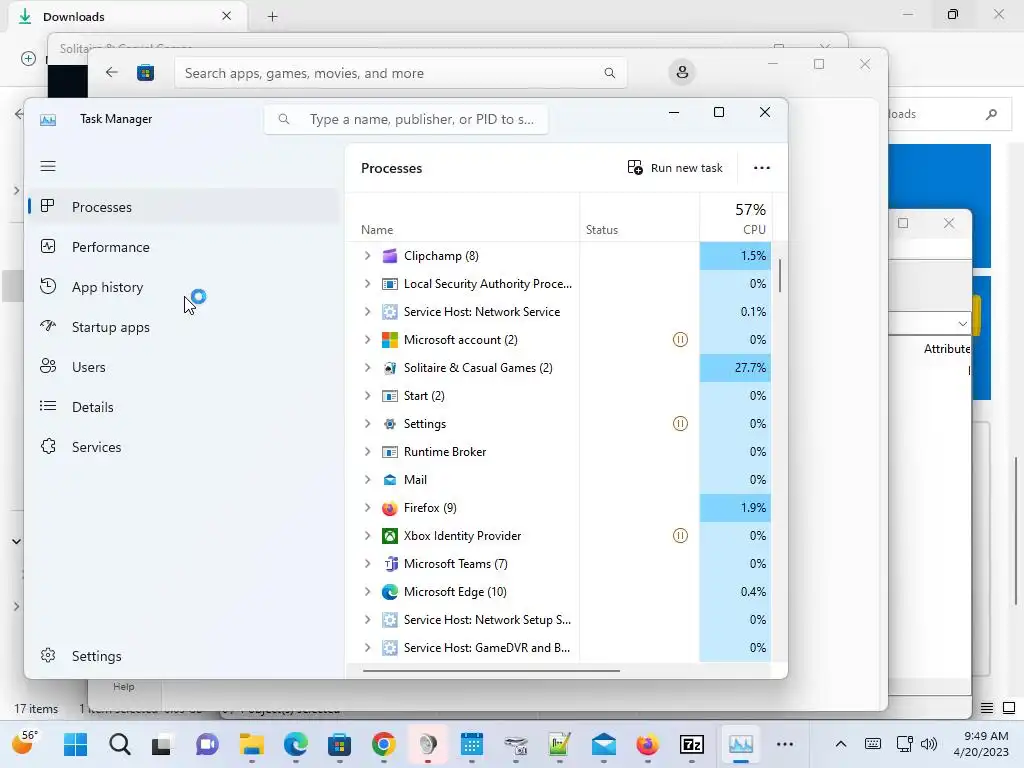The image size is (1024, 768).
Task: Click the Firefox icon in process list
Action: tap(389, 507)
